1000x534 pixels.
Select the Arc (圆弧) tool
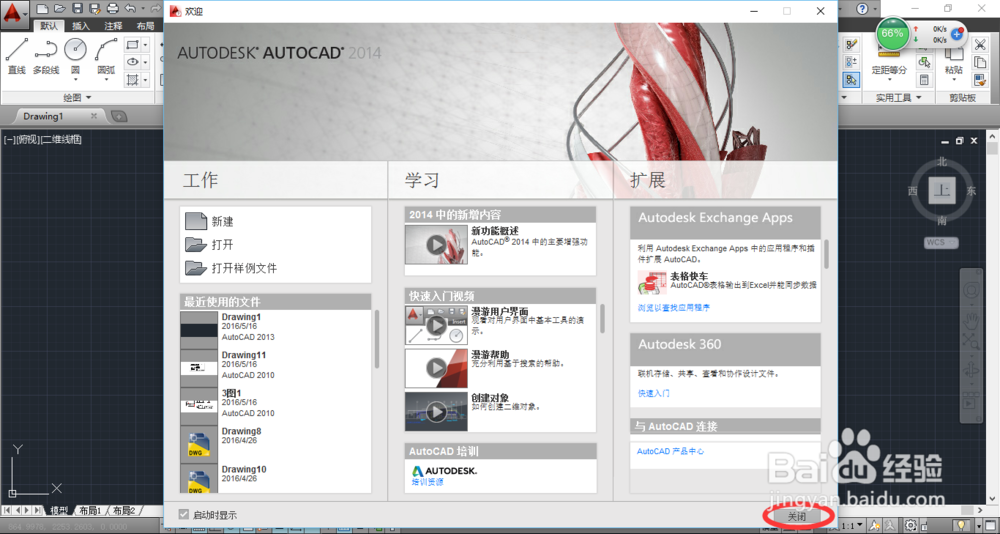pyautogui.click(x=106, y=54)
